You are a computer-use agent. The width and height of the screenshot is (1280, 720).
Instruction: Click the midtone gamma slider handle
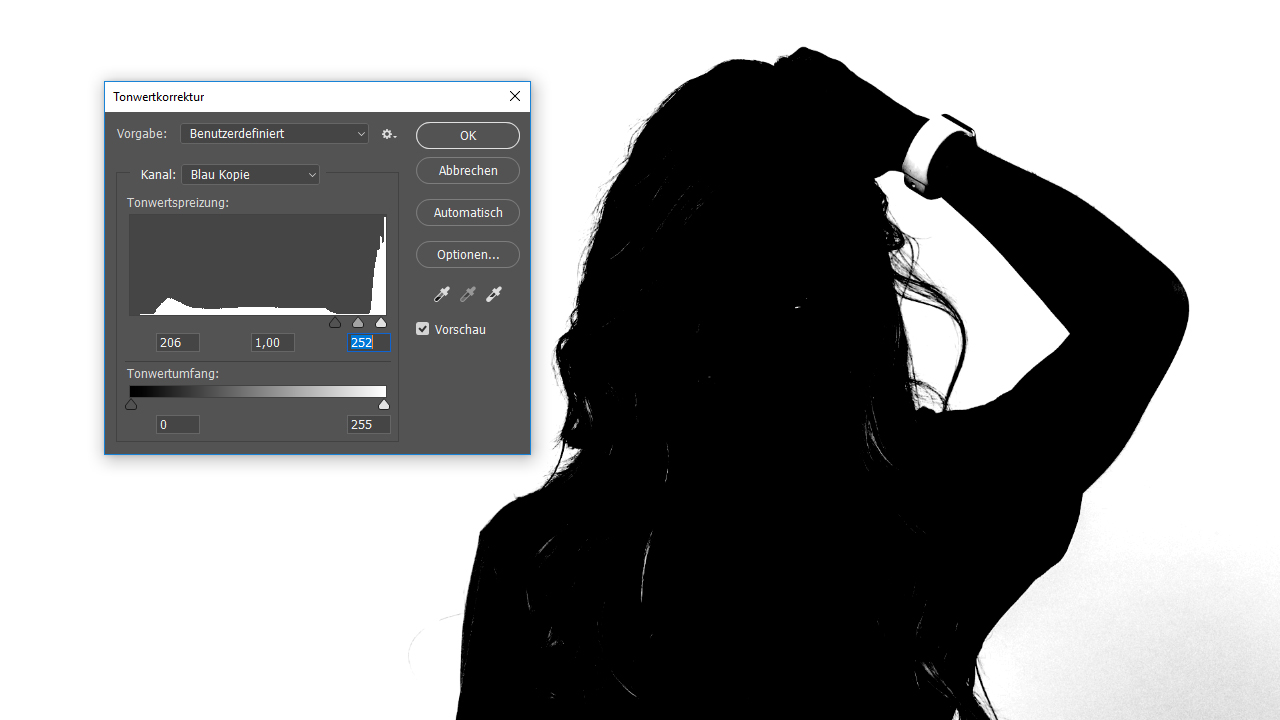coord(358,323)
